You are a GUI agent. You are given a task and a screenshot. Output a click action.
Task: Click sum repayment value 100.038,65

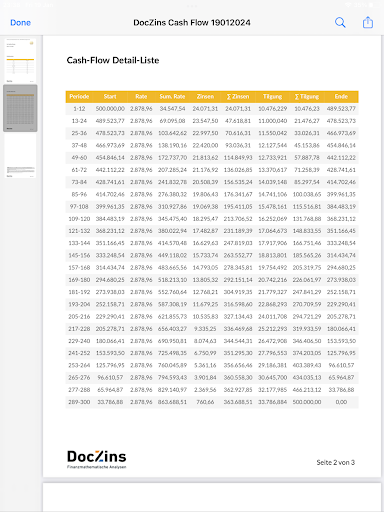(x=307, y=195)
